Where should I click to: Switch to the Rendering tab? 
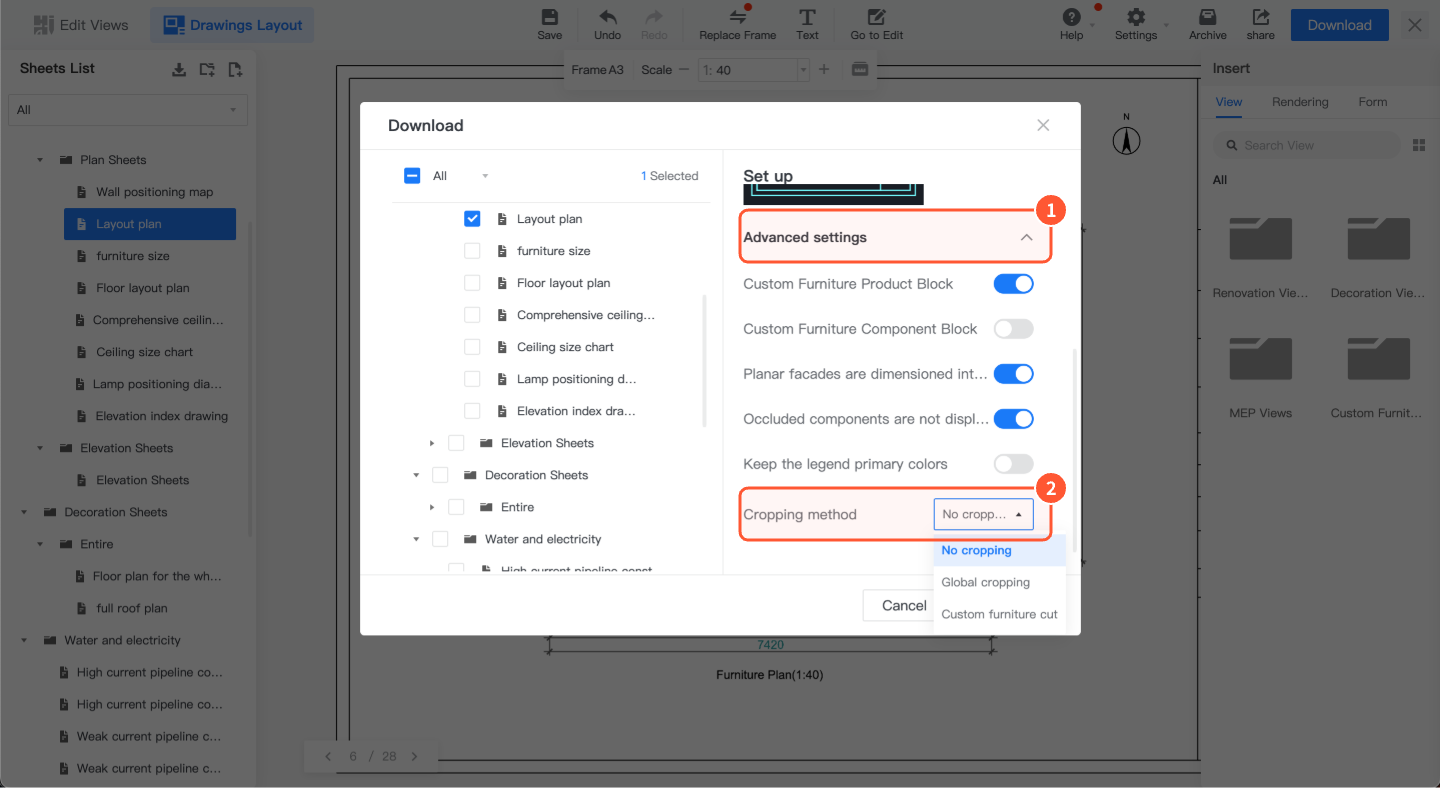[1300, 102]
